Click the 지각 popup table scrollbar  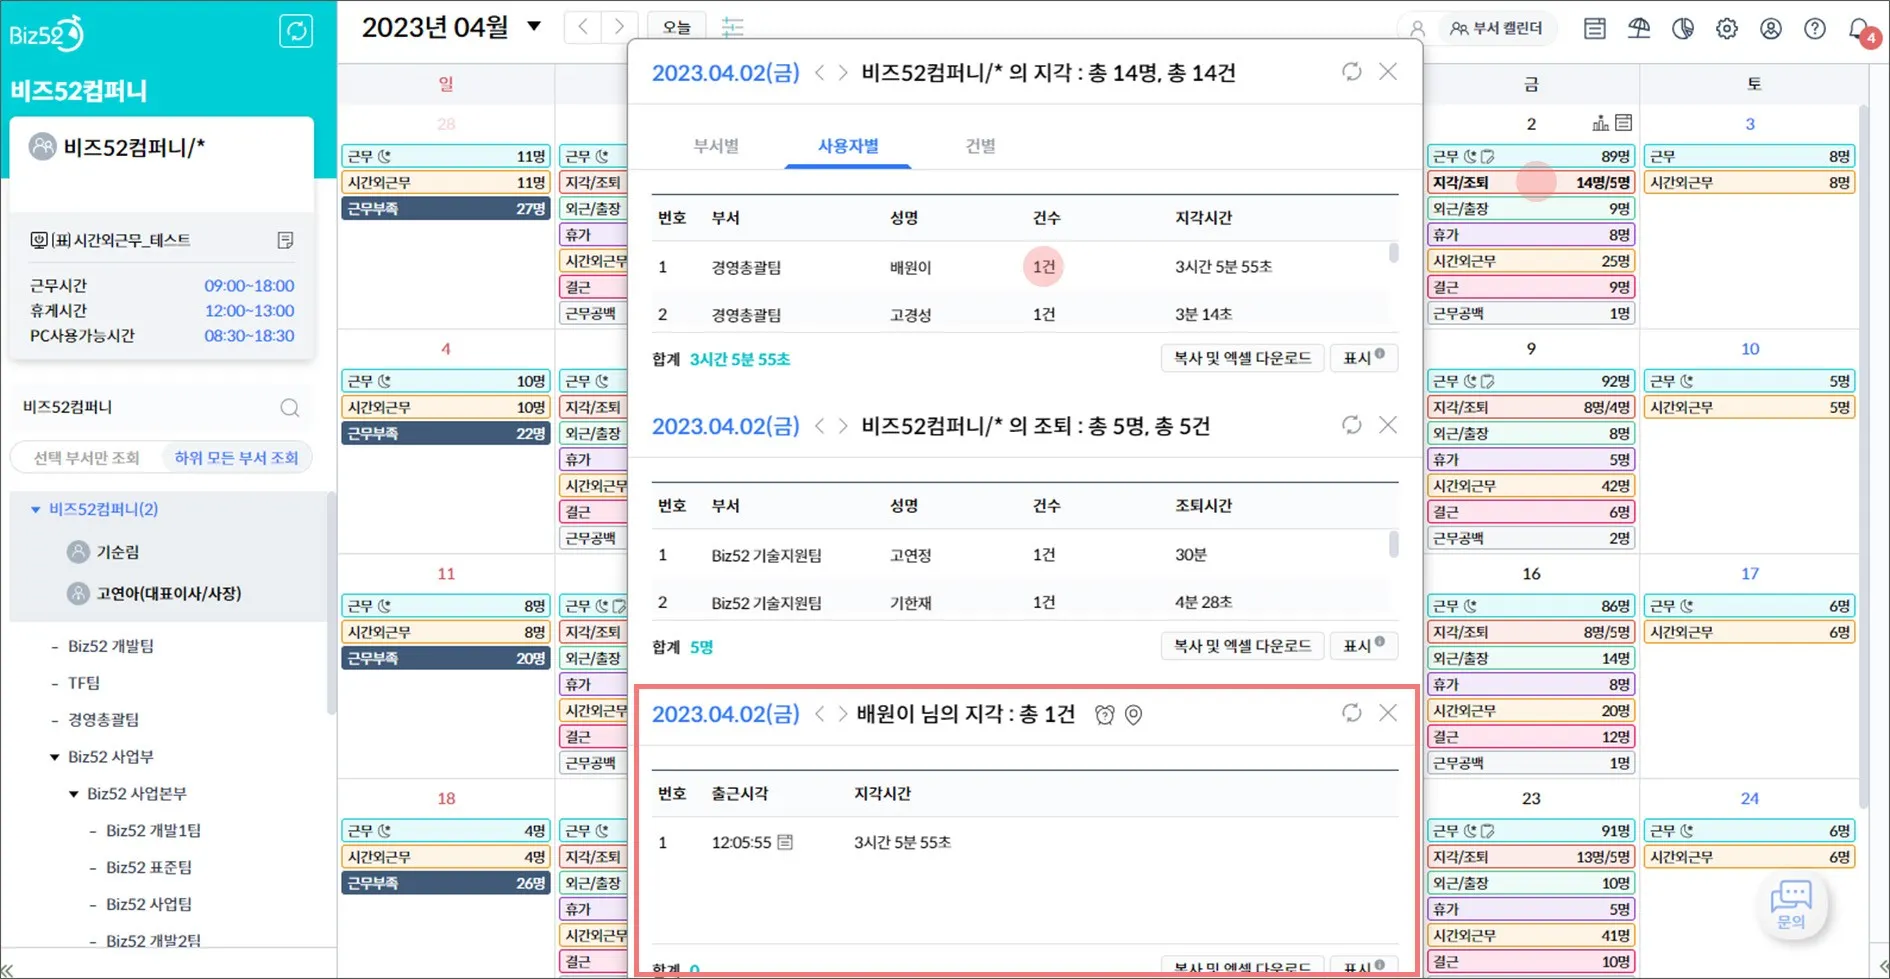pyautogui.click(x=1394, y=253)
